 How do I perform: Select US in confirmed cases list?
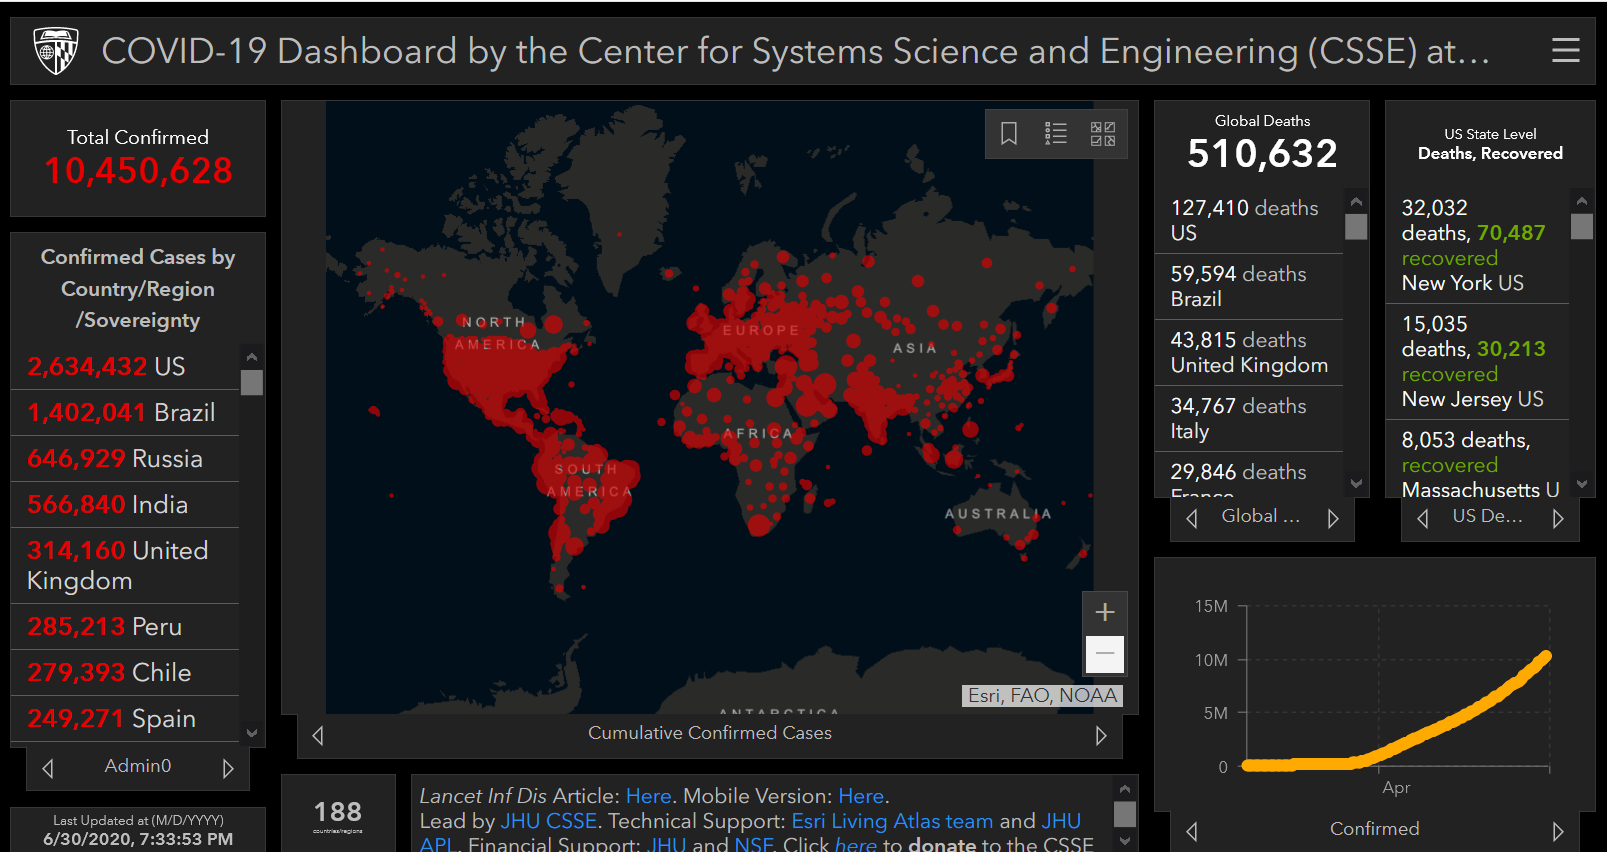click(x=107, y=366)
